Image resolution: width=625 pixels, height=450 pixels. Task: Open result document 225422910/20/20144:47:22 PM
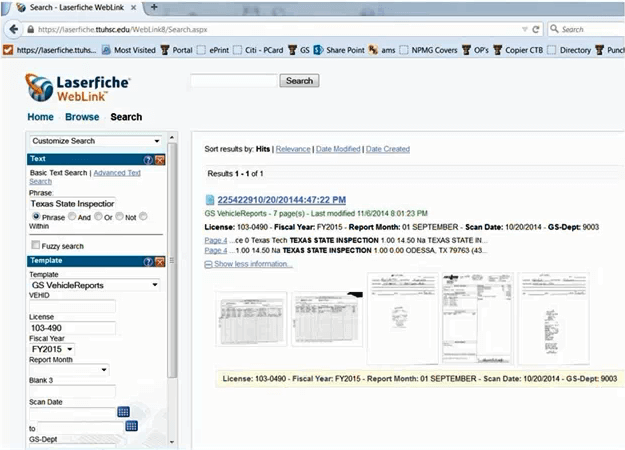[281, 200]
